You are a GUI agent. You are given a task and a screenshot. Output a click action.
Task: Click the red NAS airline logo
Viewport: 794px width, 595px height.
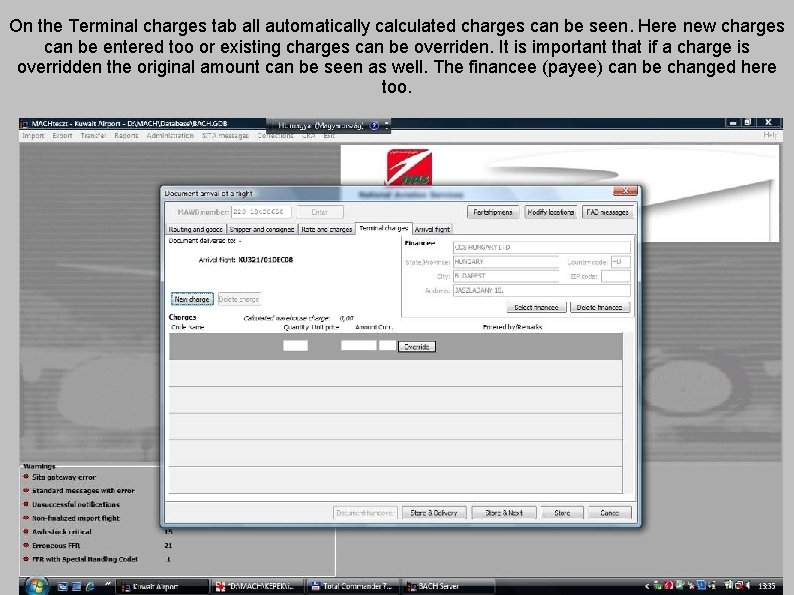409,167
